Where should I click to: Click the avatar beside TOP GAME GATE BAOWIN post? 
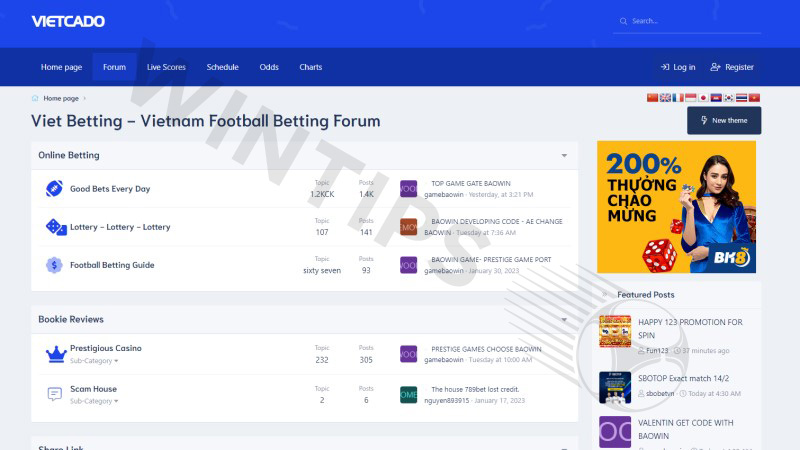click(x=408, y=189)
